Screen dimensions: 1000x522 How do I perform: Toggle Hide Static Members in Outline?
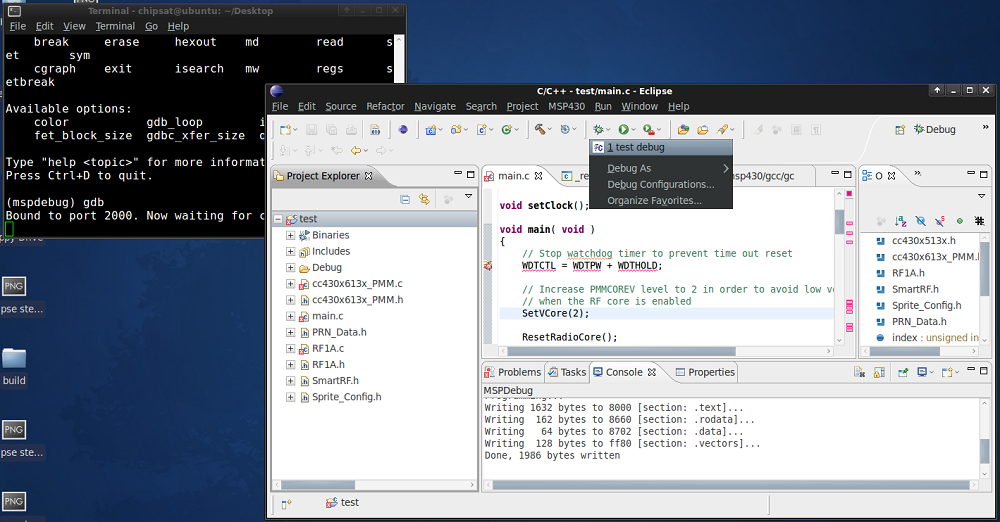[940, 221]
